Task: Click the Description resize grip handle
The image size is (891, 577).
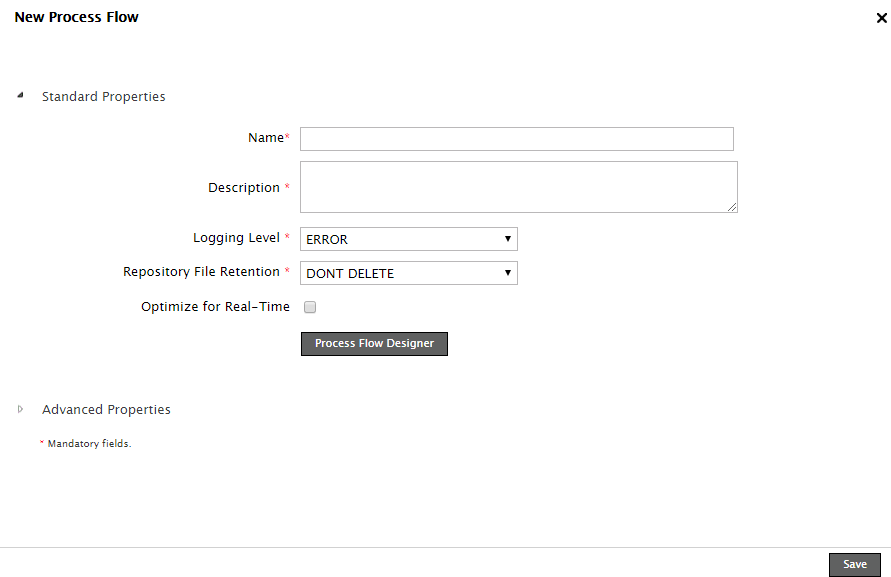Action: coord(732,207)
